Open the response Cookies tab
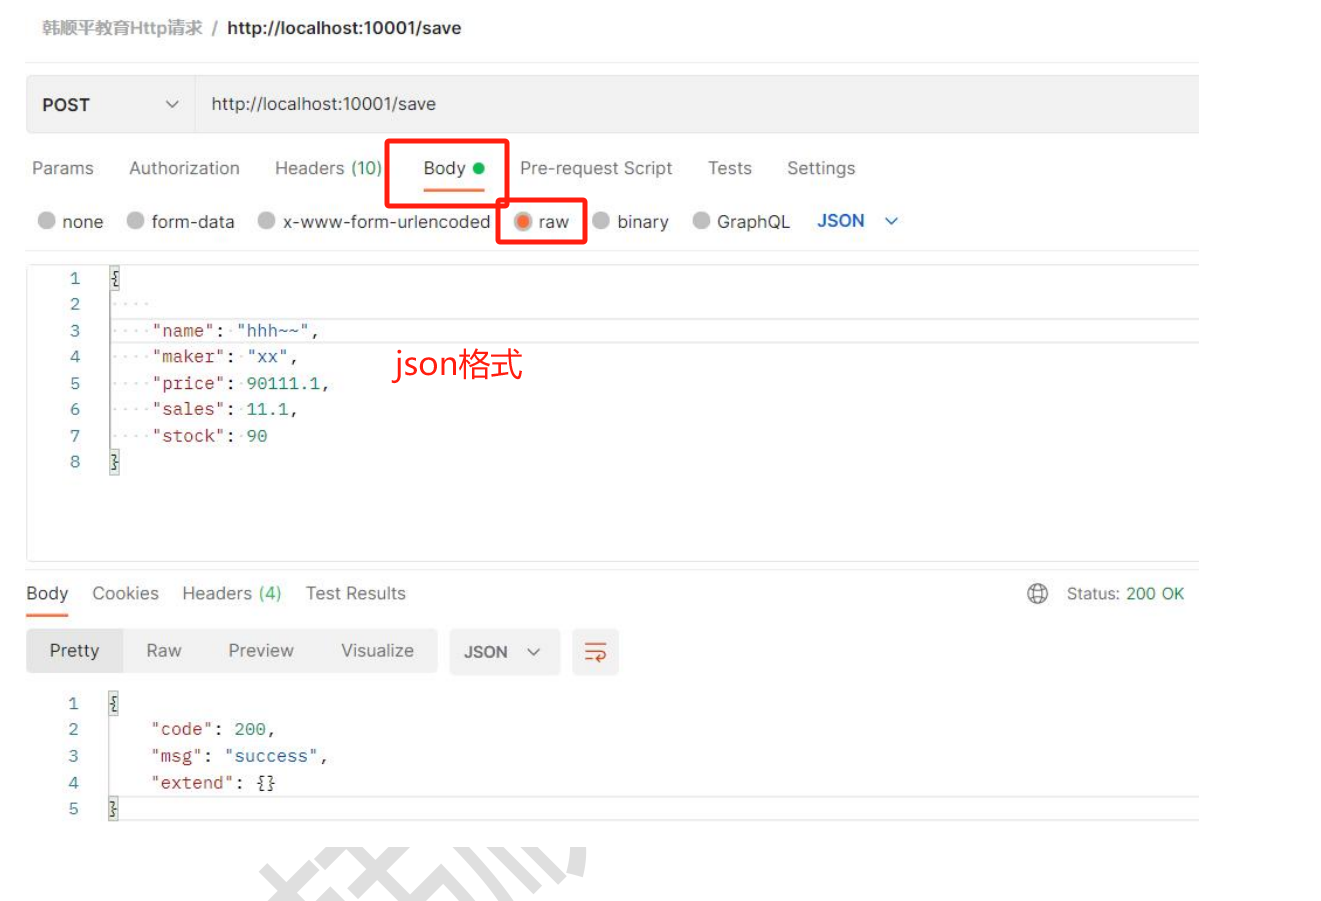 [x=126, y=594]
